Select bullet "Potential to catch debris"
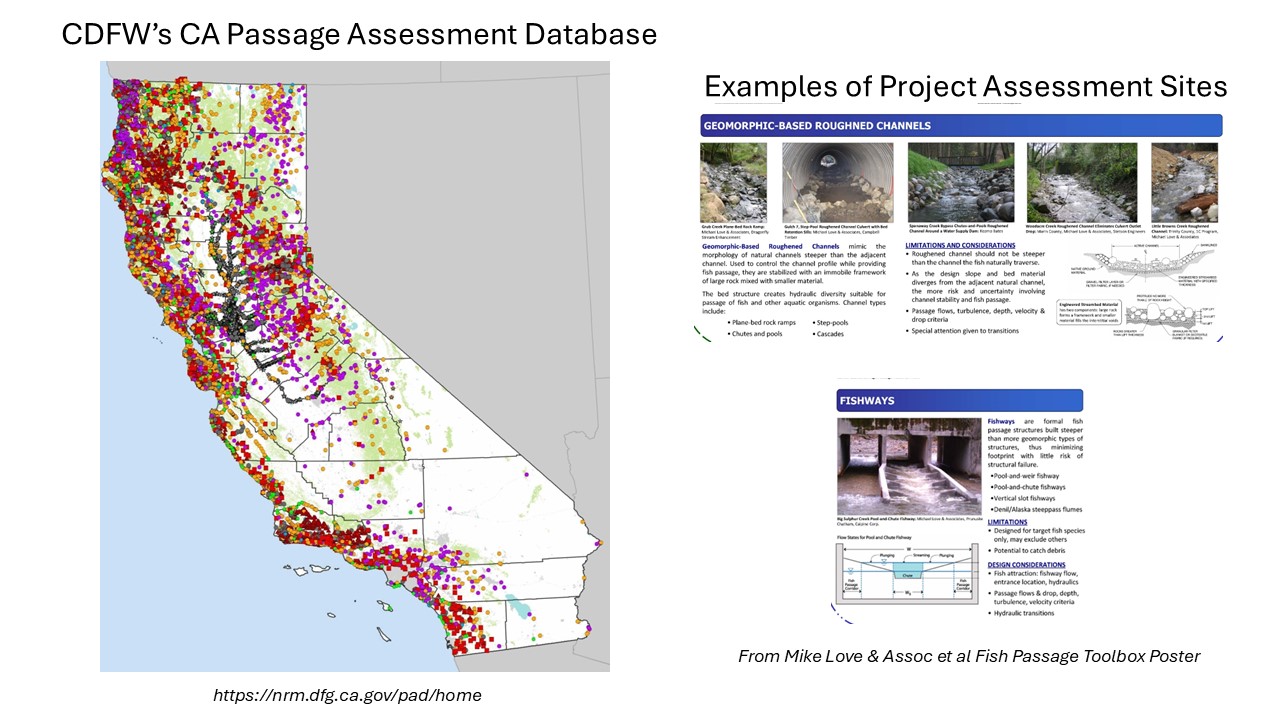The height and width of the screenshot is (720, 1280). 1028,551
